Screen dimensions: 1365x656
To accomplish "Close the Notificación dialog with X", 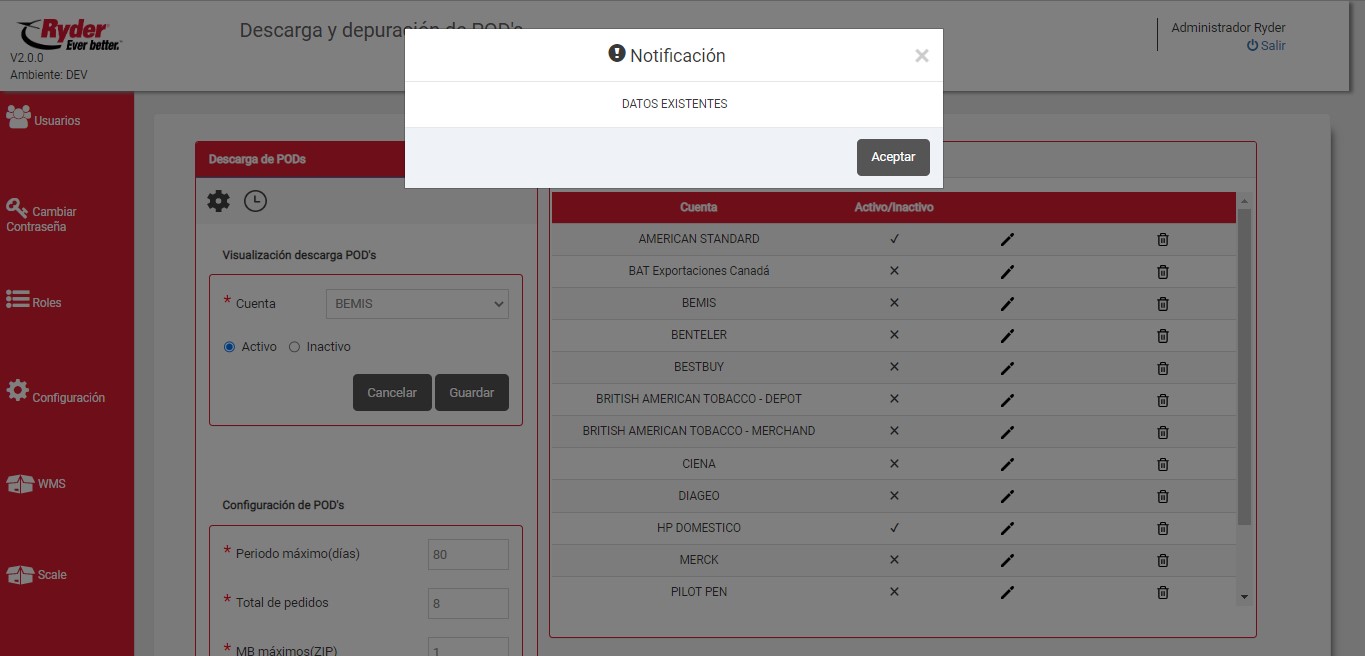I will [x=921, y=56].
